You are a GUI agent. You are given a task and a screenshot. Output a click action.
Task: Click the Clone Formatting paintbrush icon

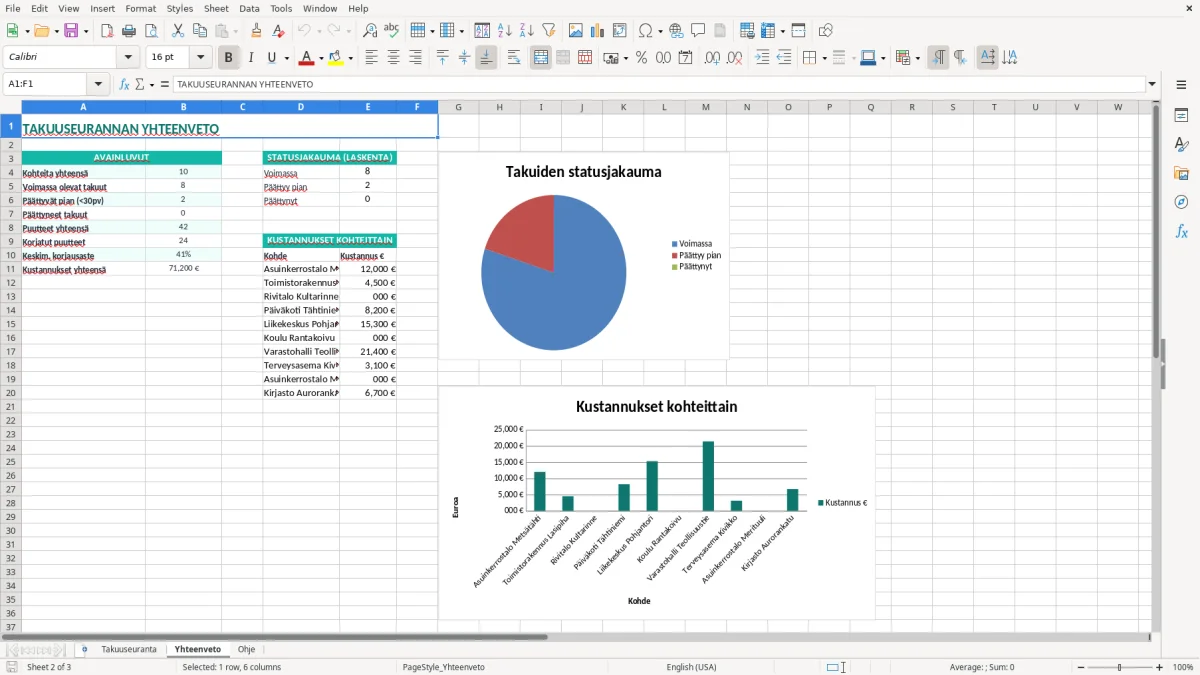click(257, 31)
